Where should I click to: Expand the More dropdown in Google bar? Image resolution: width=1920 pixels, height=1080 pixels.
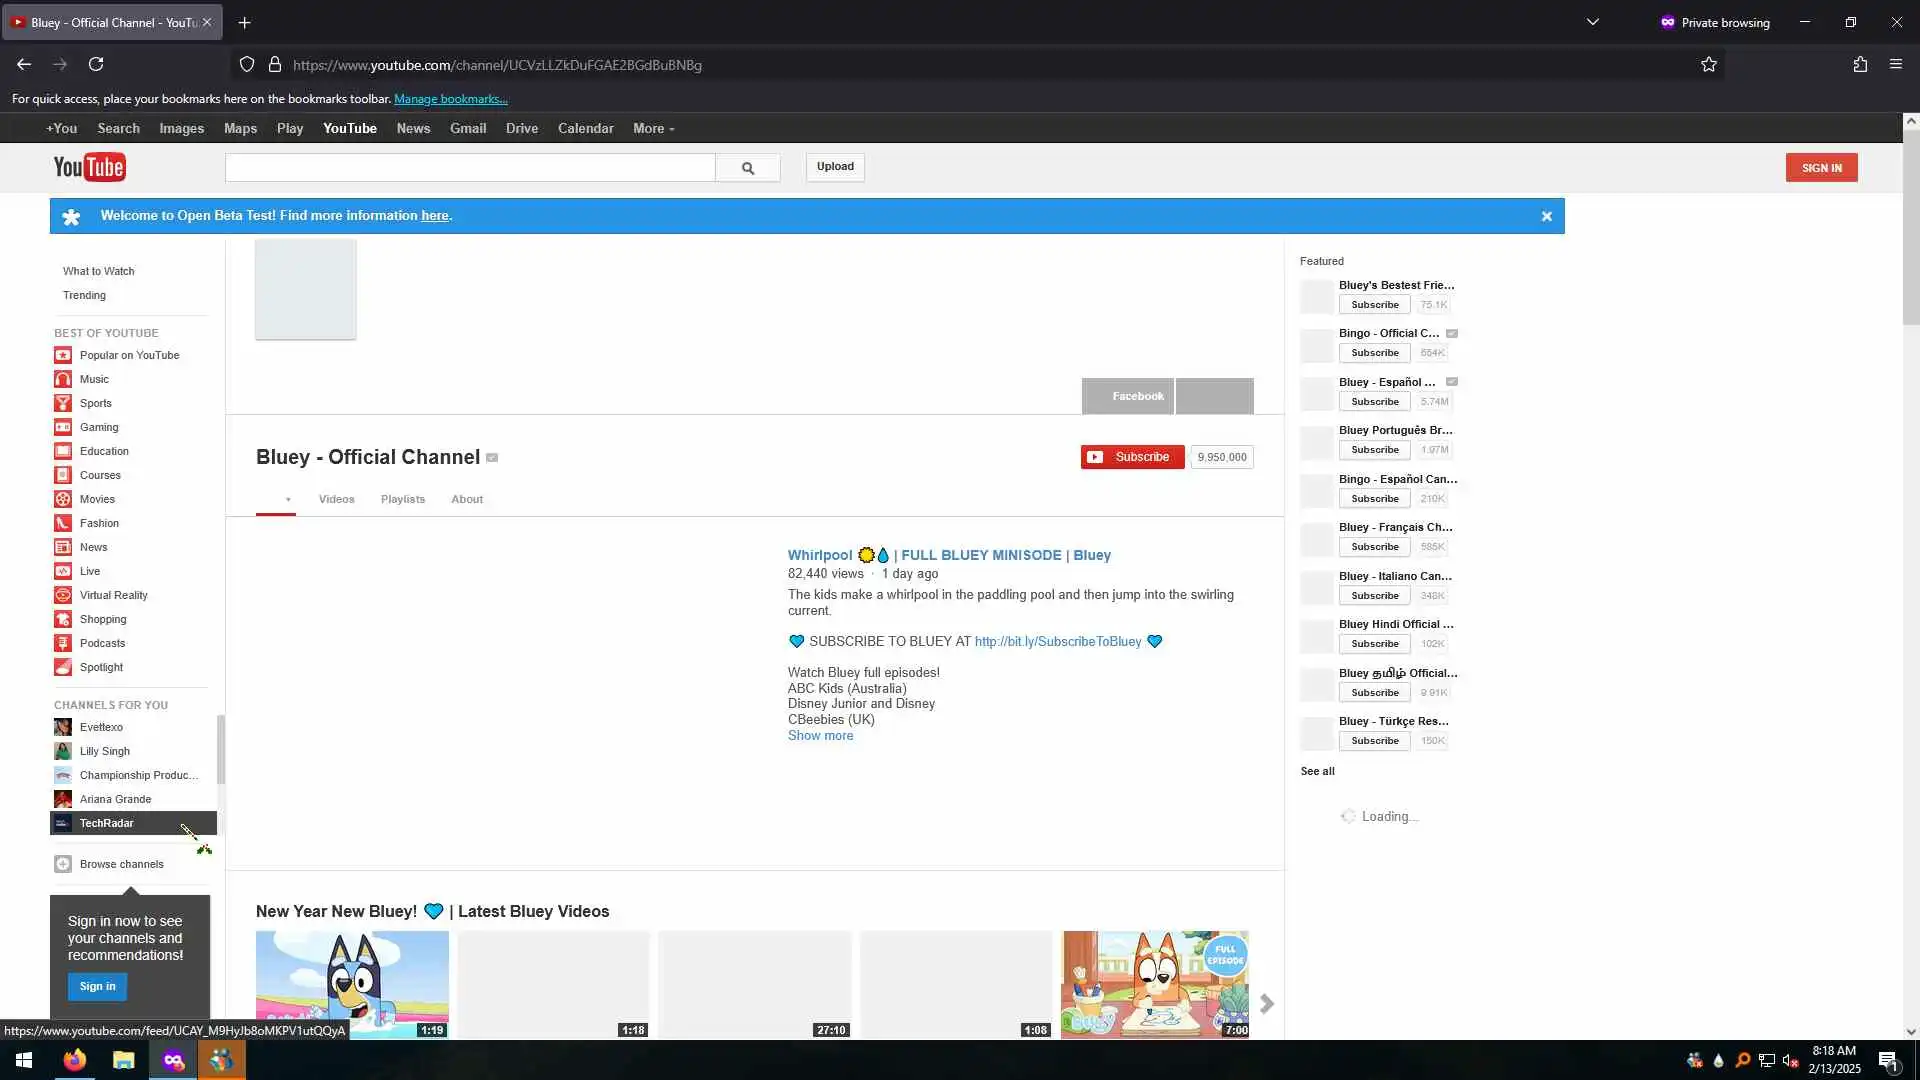tap(653, 129)
